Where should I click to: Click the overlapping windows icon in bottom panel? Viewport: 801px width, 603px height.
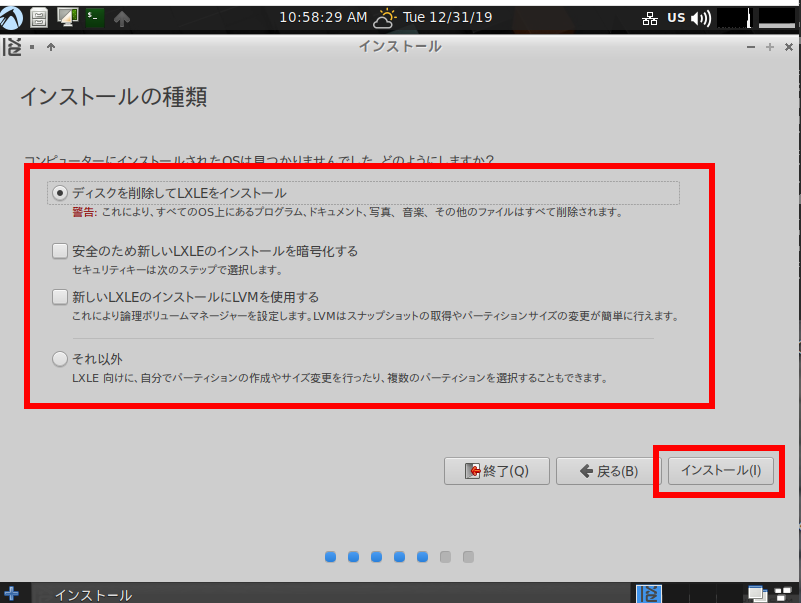757,594
